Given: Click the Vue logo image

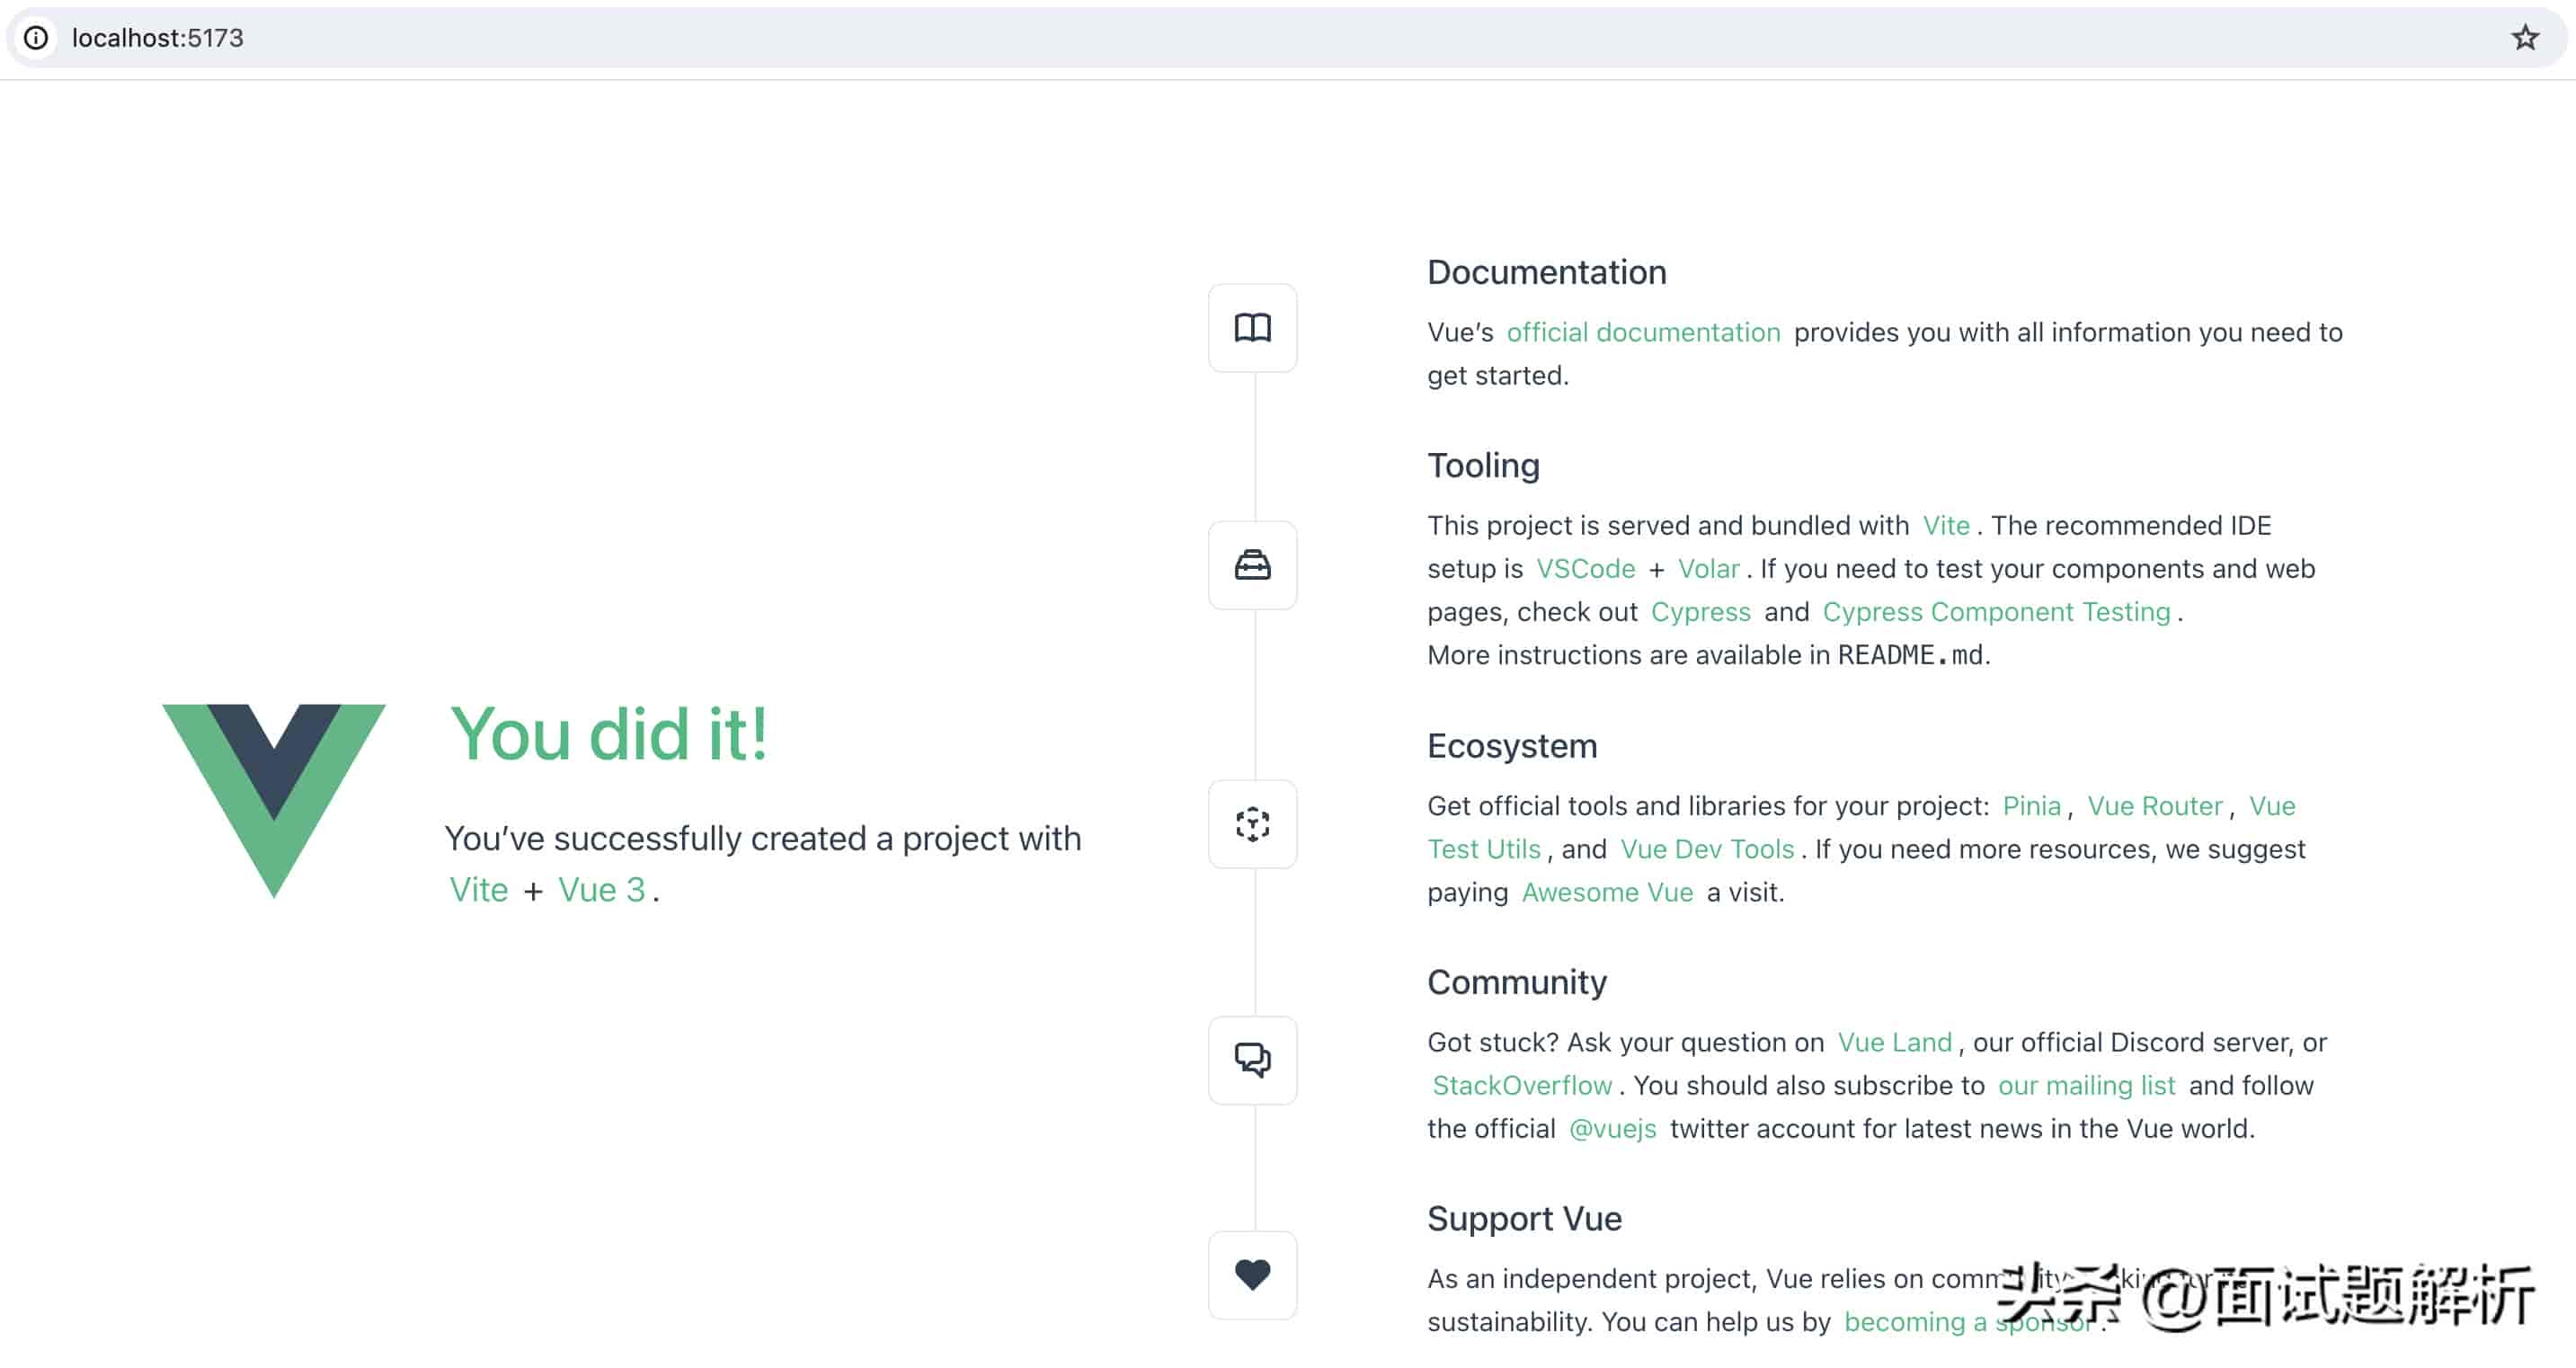Looking at the screenshot, I should coord(274,800).
